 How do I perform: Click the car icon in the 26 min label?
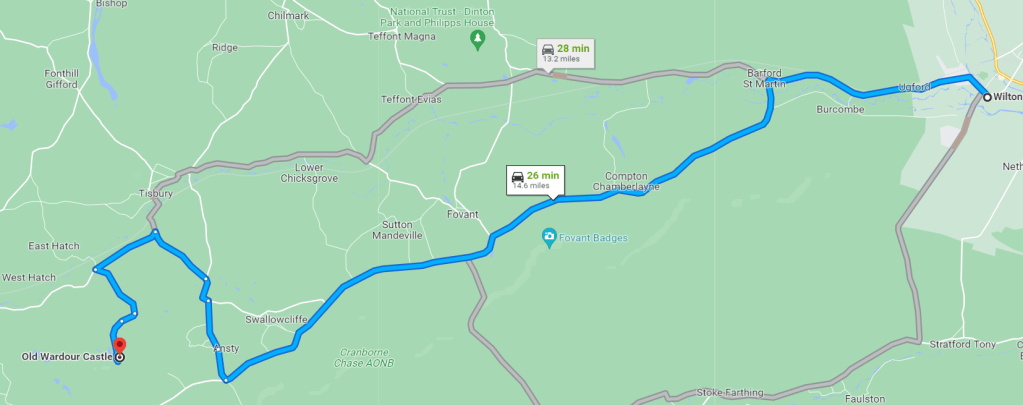point(517,176)
